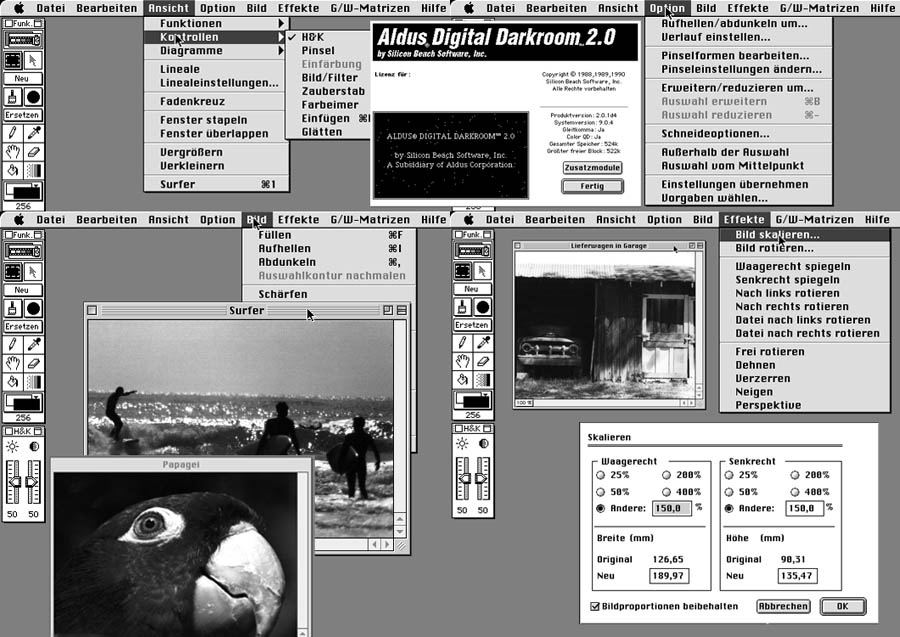Select Waagerecht 50% radio button
The height and width of the screenshot is (637, 900).
(600, 492)
